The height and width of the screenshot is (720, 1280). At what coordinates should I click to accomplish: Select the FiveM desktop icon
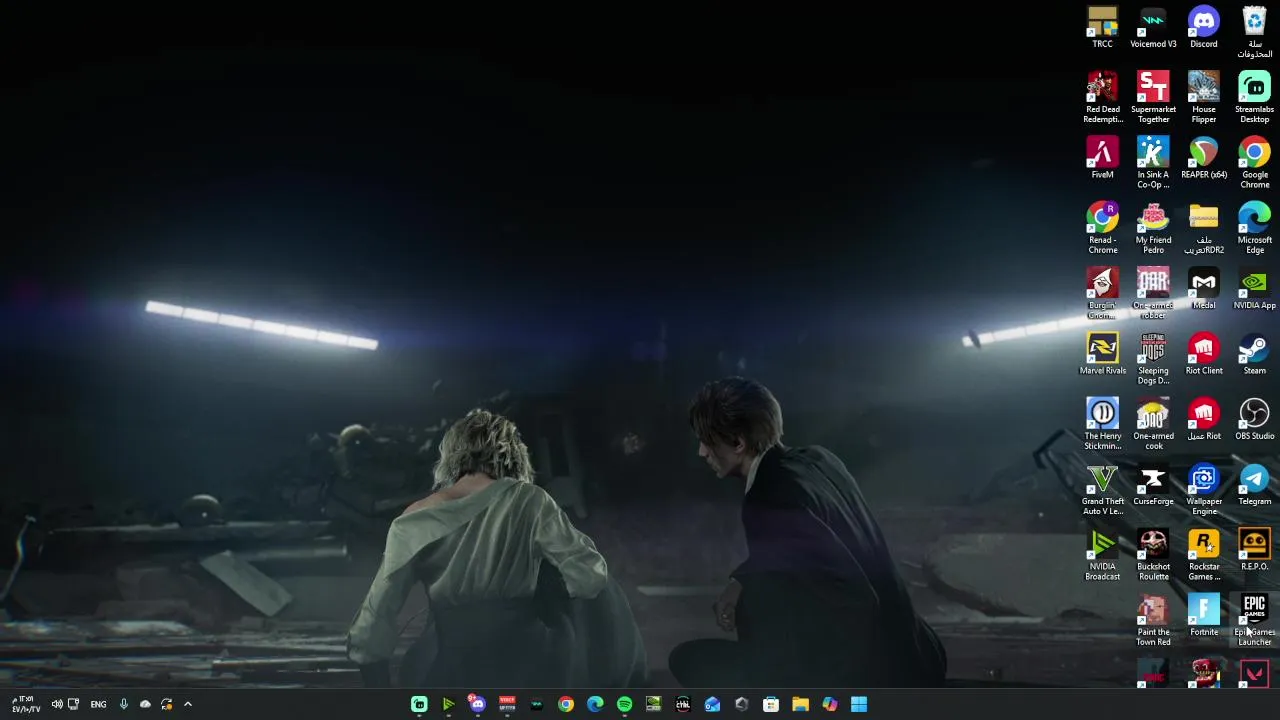(1102, 158)
